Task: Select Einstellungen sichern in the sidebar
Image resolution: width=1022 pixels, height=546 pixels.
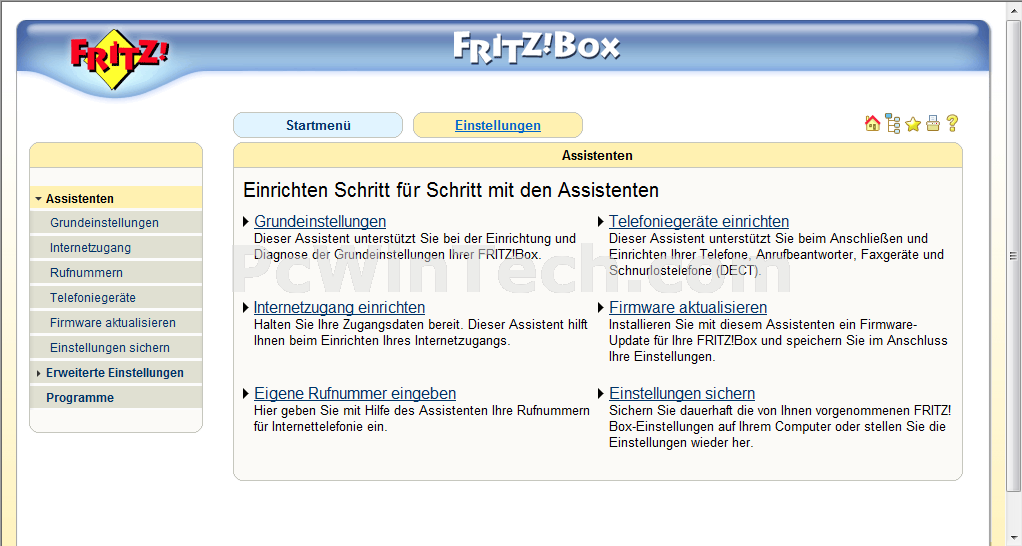Action: [116, 347]
